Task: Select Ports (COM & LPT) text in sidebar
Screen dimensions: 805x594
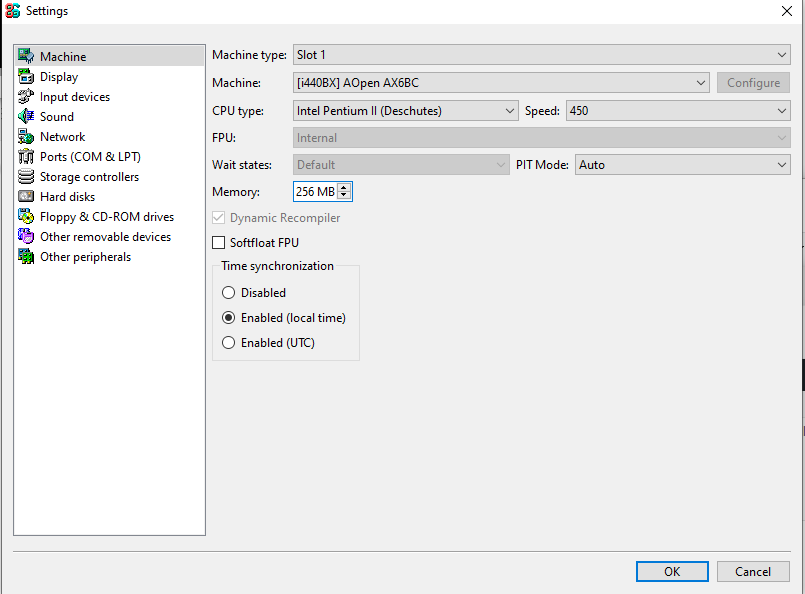Action: [x=90, y=157]
